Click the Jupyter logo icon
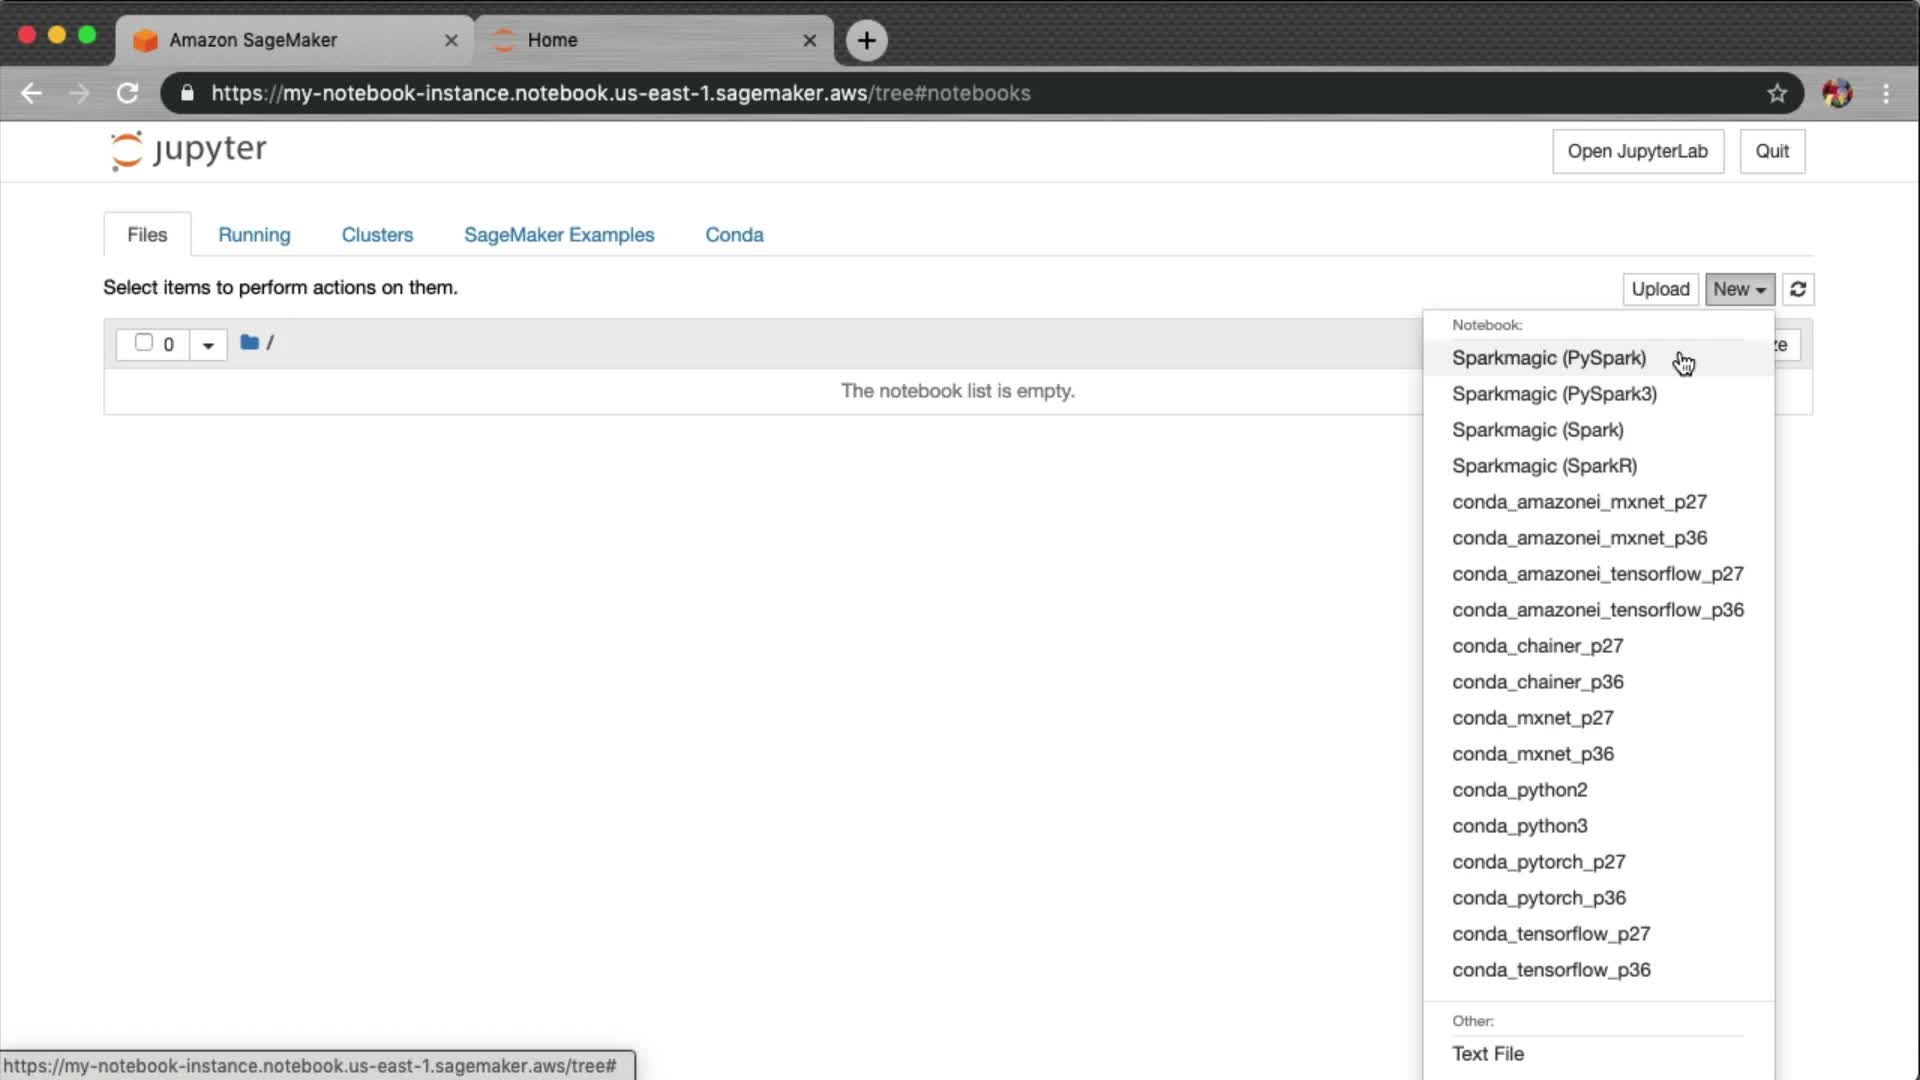This screenshot has height=1080, width=1920. click(127, 151)
